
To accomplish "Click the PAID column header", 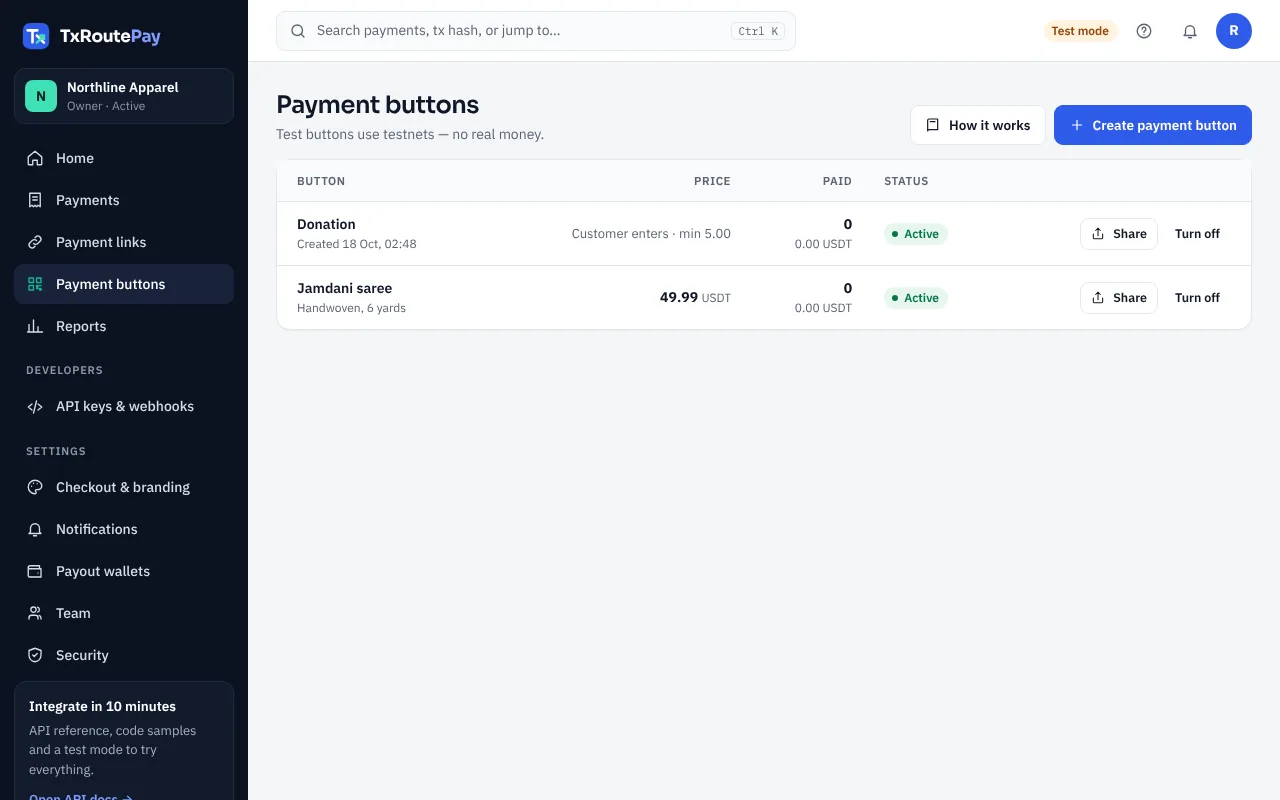I will click(837, 181).
